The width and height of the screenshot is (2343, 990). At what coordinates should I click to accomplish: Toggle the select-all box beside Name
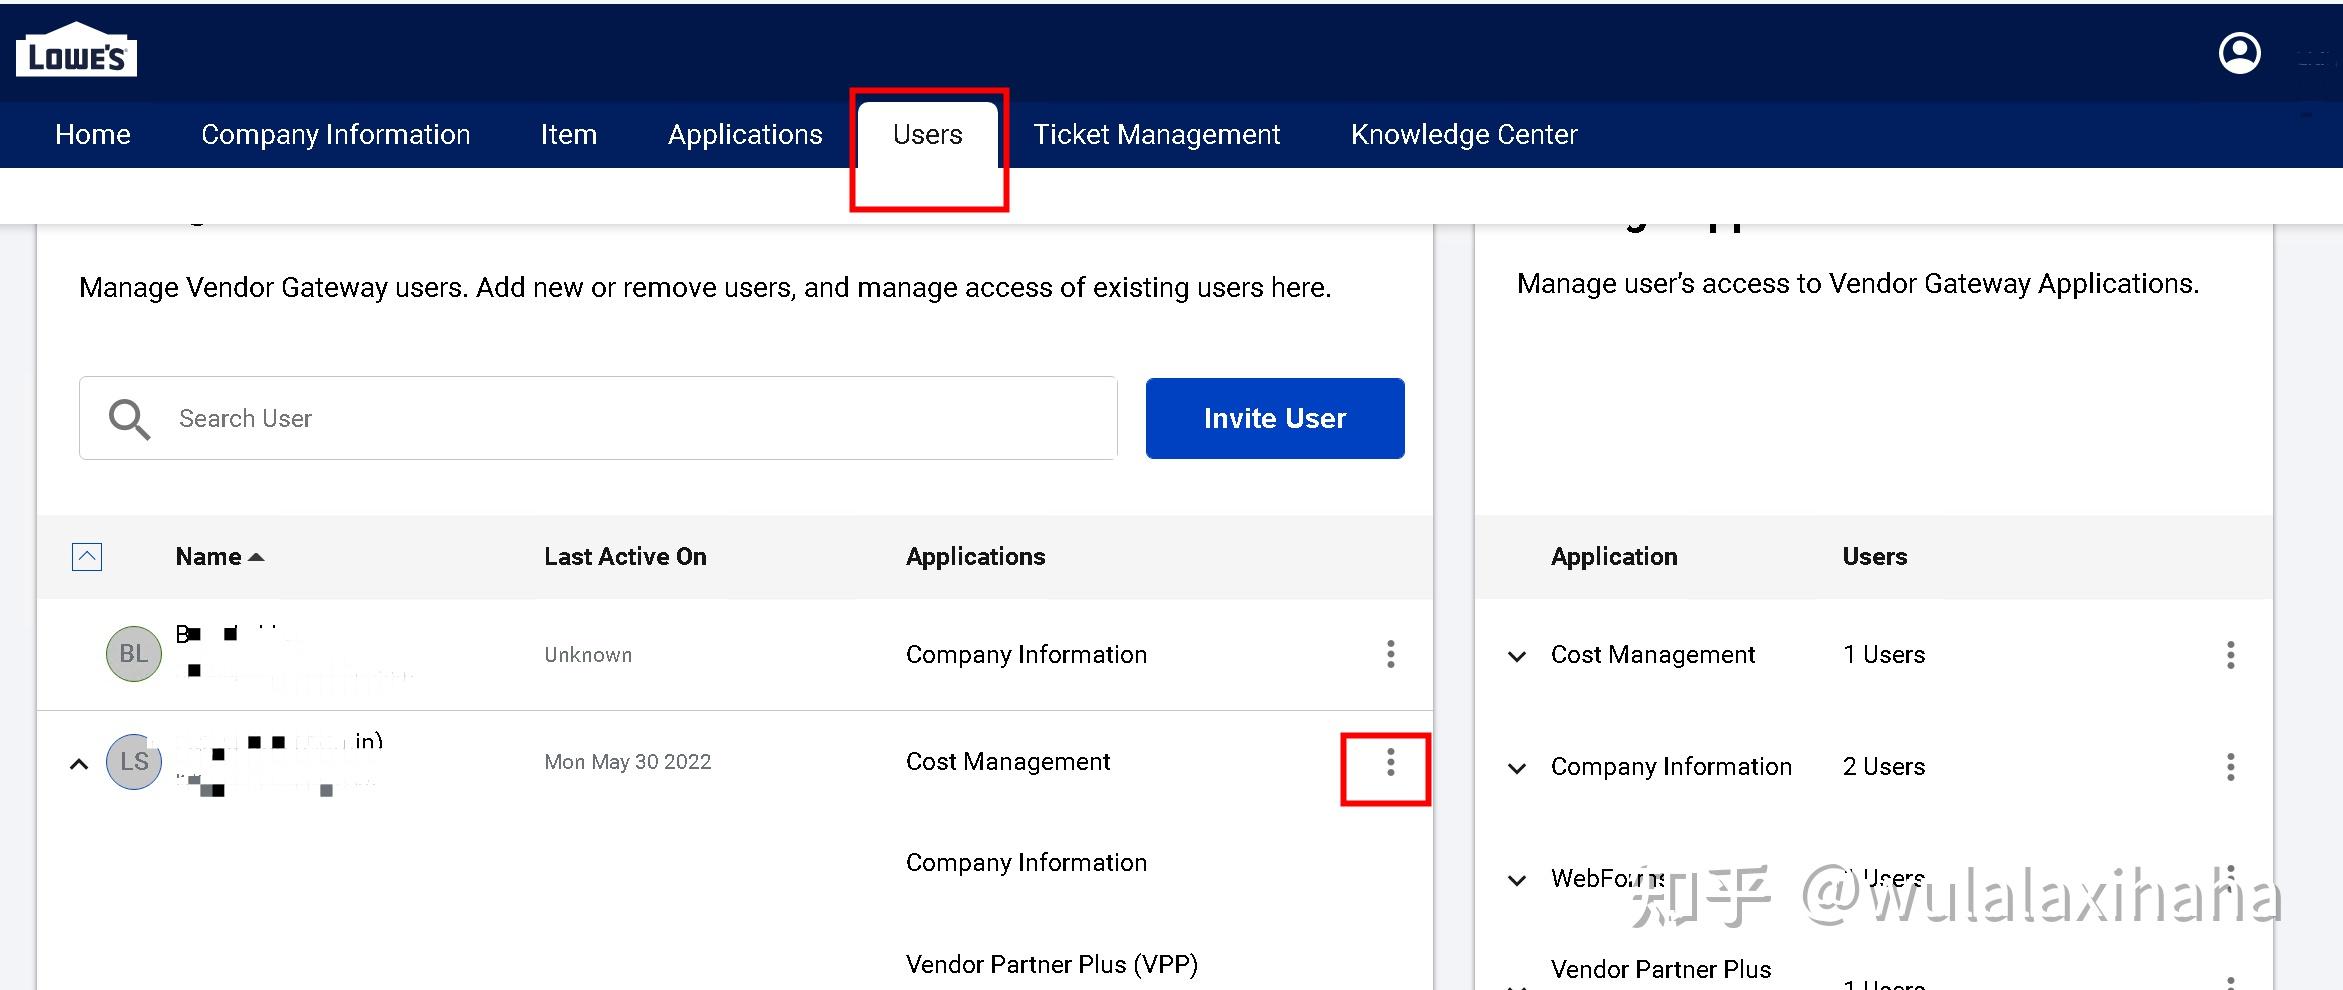click(87, 557)
